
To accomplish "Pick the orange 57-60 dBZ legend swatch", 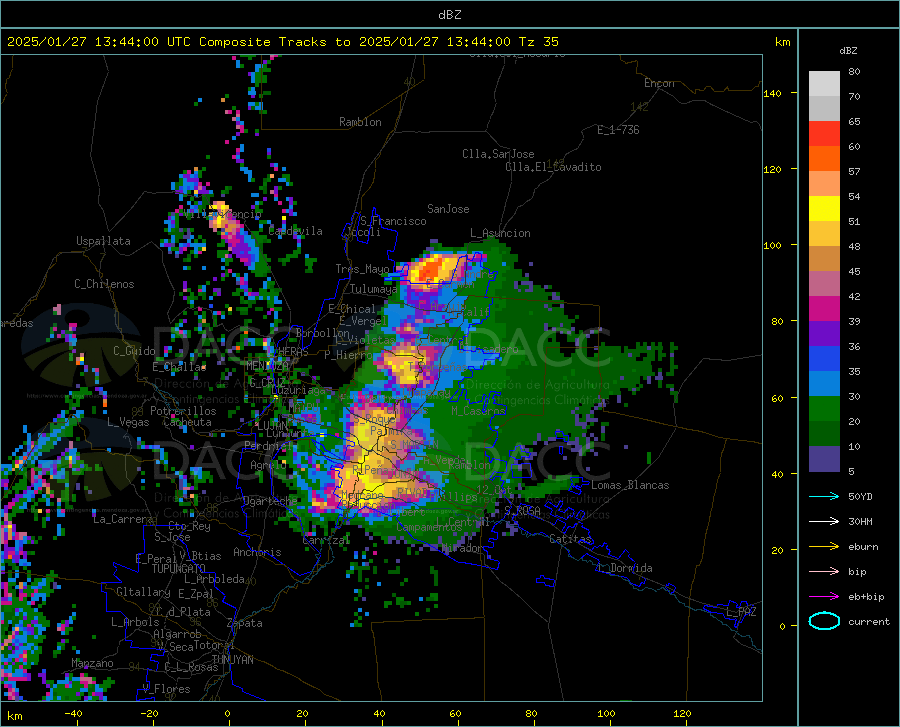I will click(x=824, y=159).
